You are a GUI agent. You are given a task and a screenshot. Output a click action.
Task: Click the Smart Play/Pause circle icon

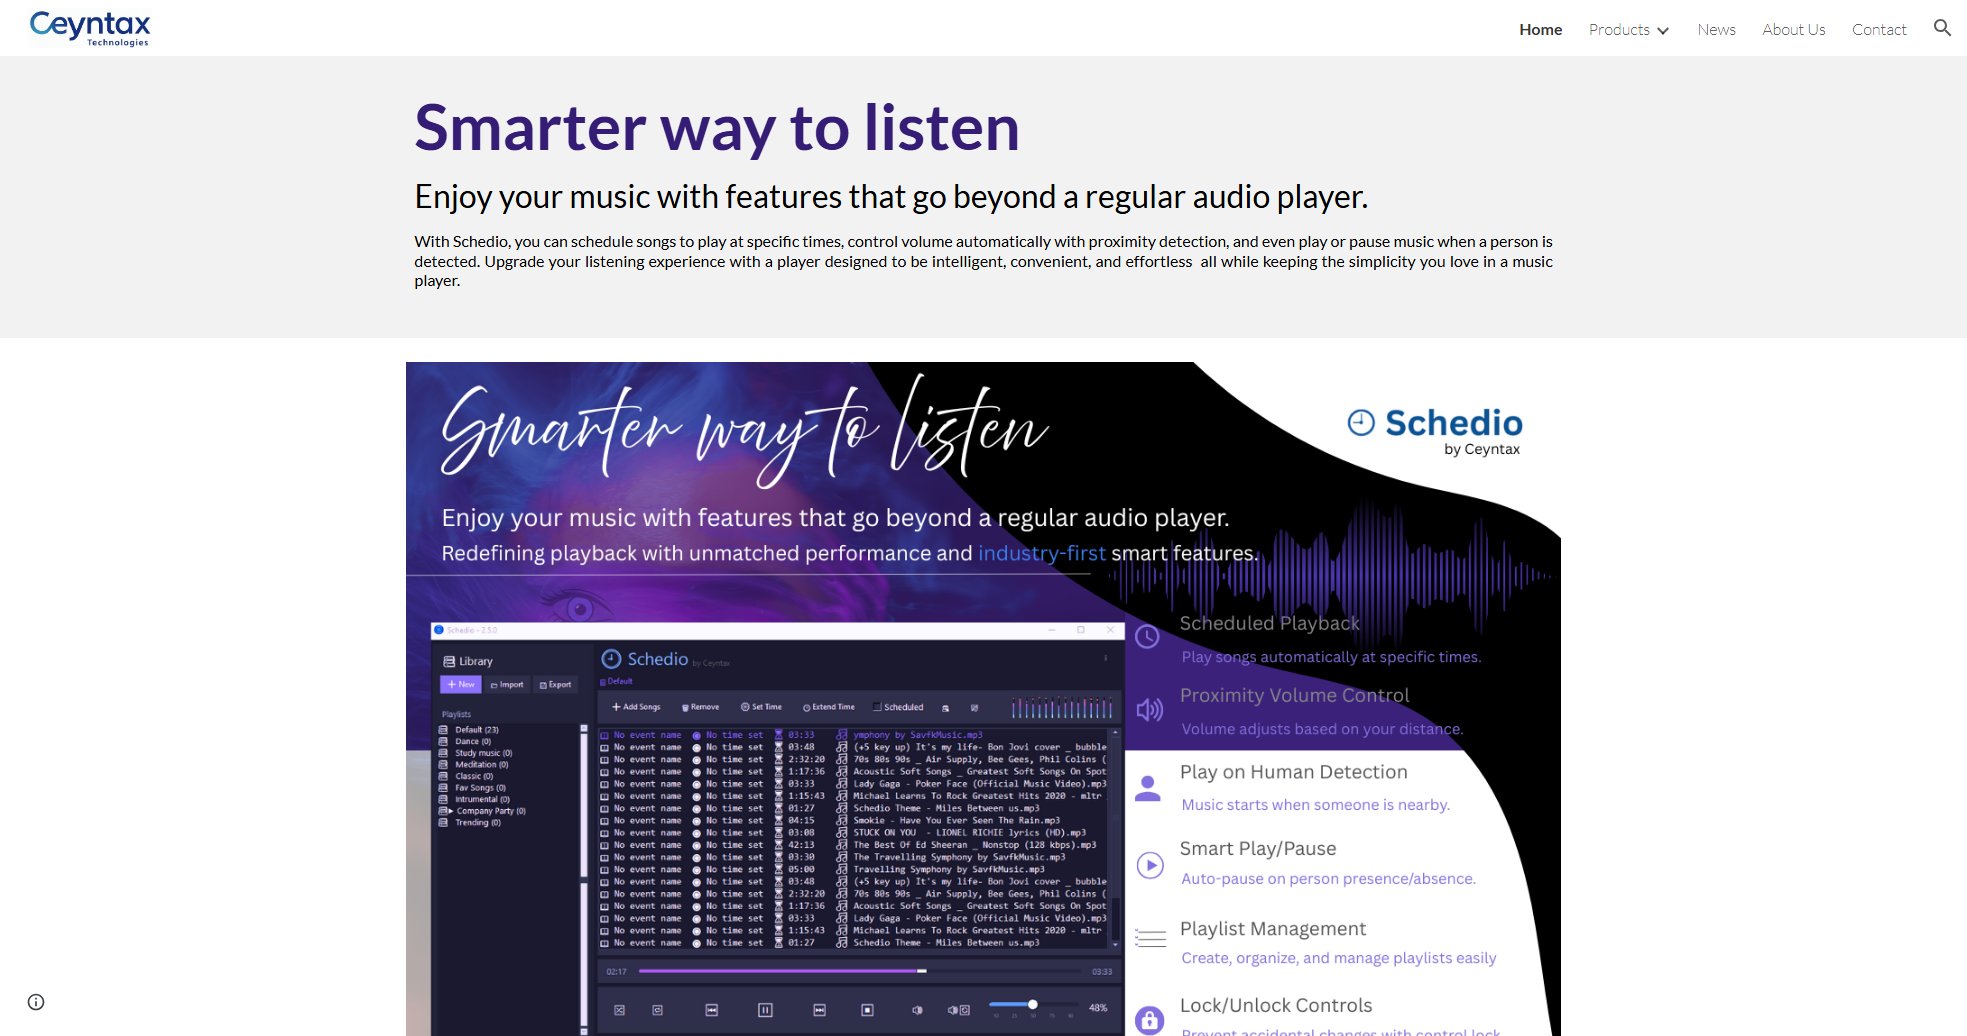click(x=1150, y=865)
